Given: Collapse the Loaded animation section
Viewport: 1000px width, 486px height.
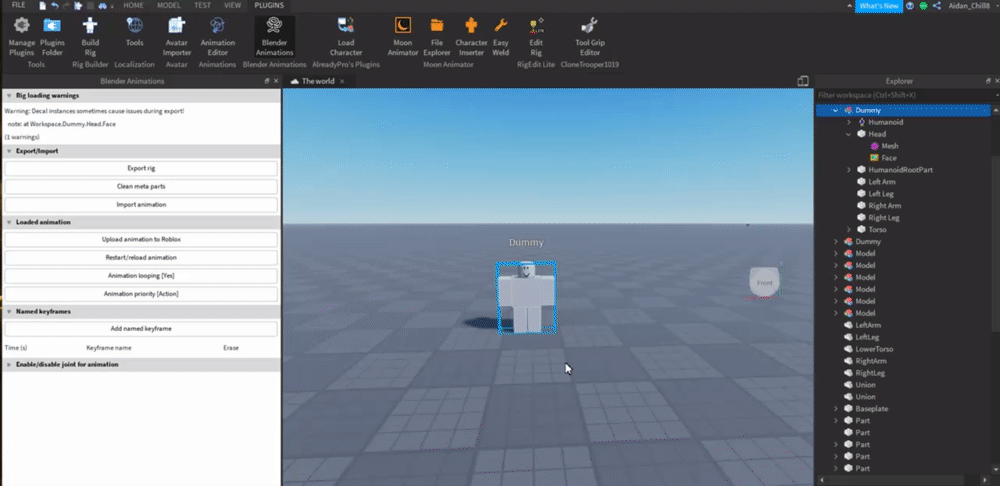Looking at the screenshot, I should pyautogui.click(x=9, y=222).
